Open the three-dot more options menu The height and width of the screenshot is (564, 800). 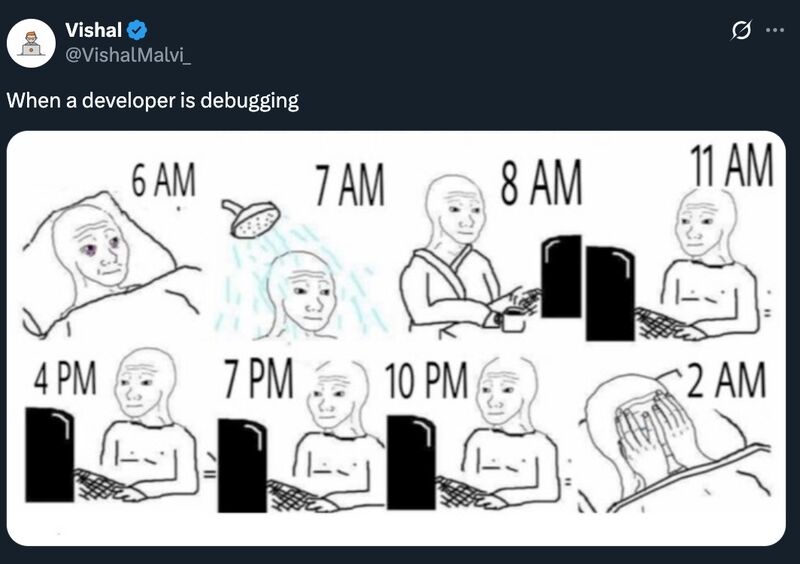(x=775, y=31)
